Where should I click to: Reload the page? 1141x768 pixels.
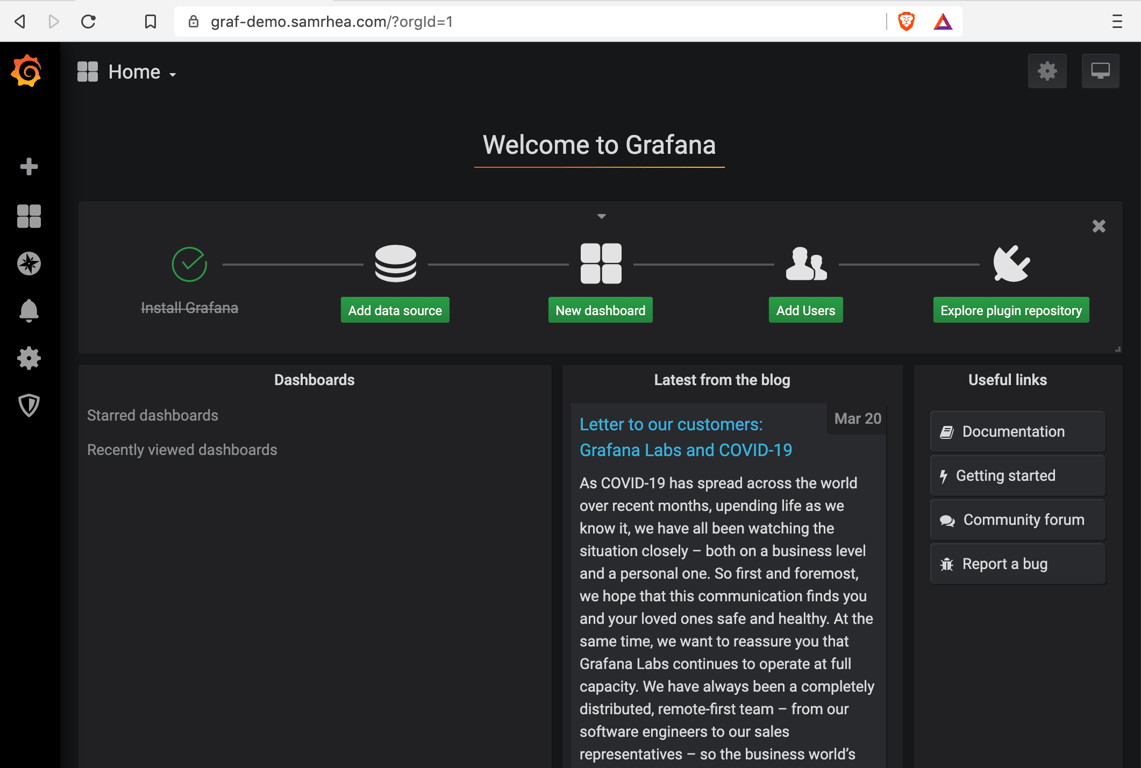88,22
